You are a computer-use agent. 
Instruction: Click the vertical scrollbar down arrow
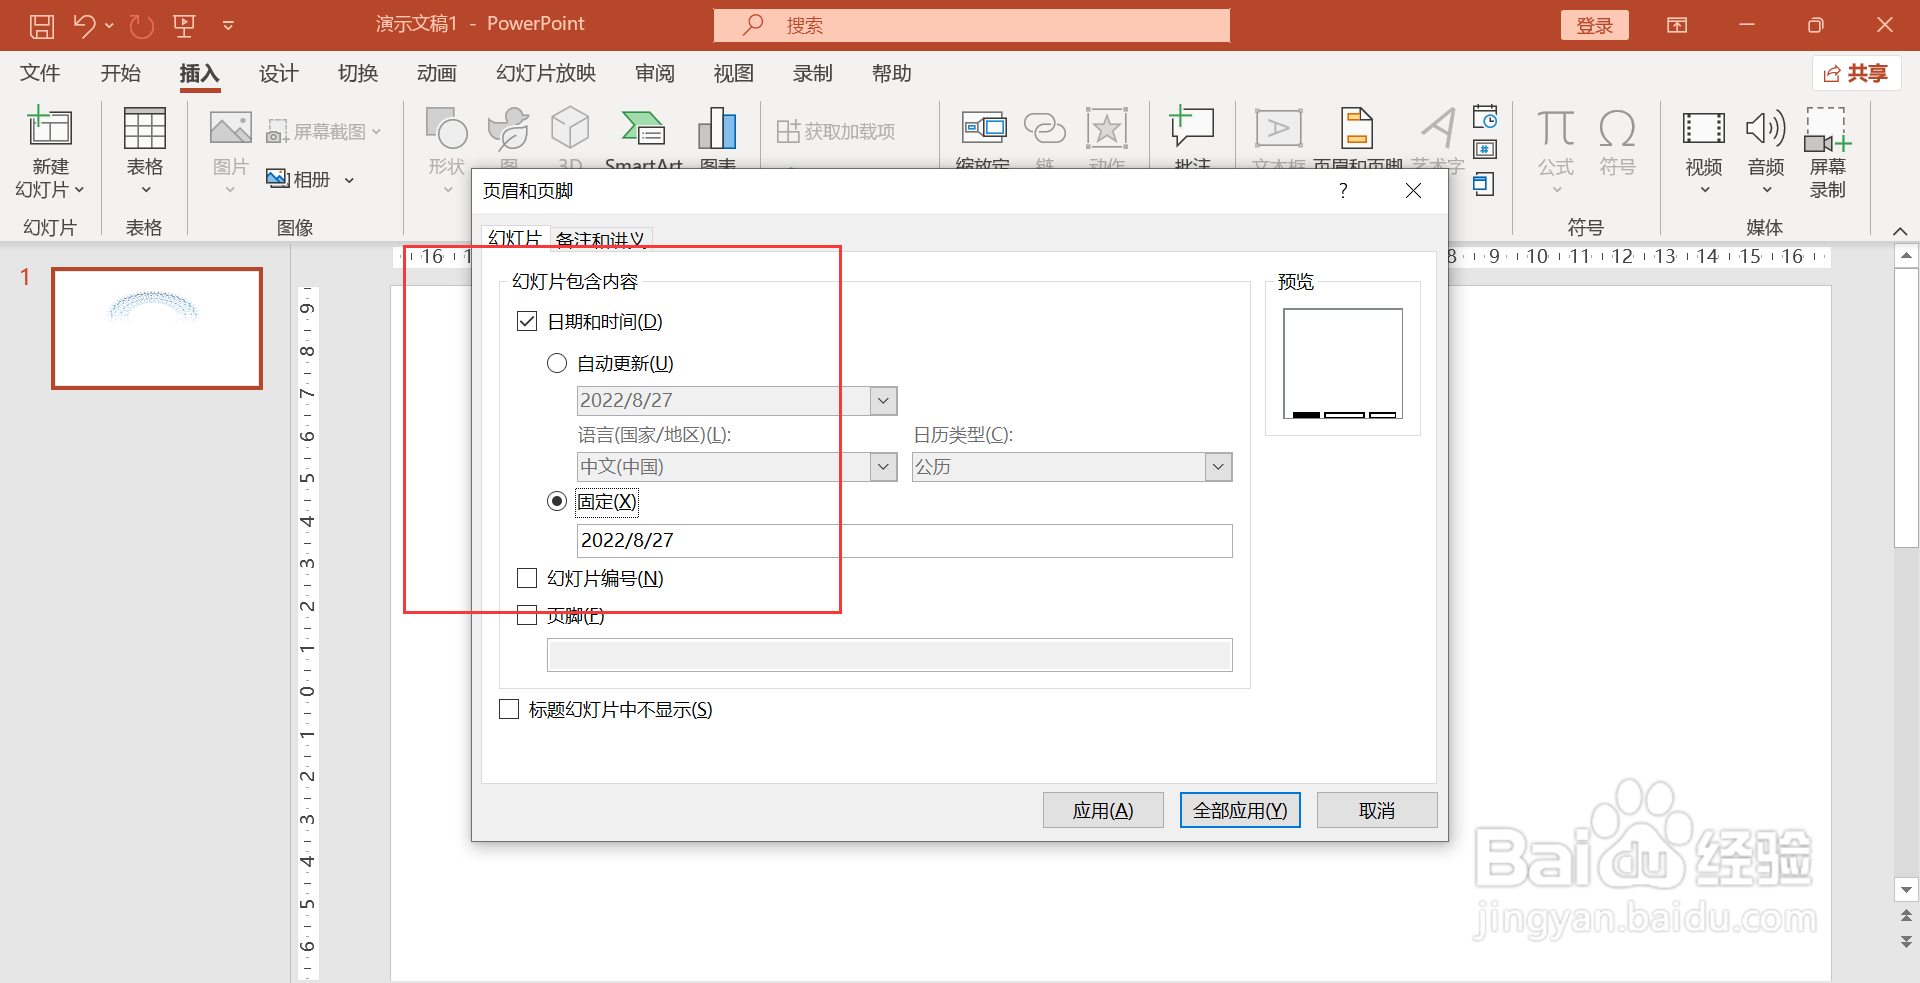[1906, 889]
